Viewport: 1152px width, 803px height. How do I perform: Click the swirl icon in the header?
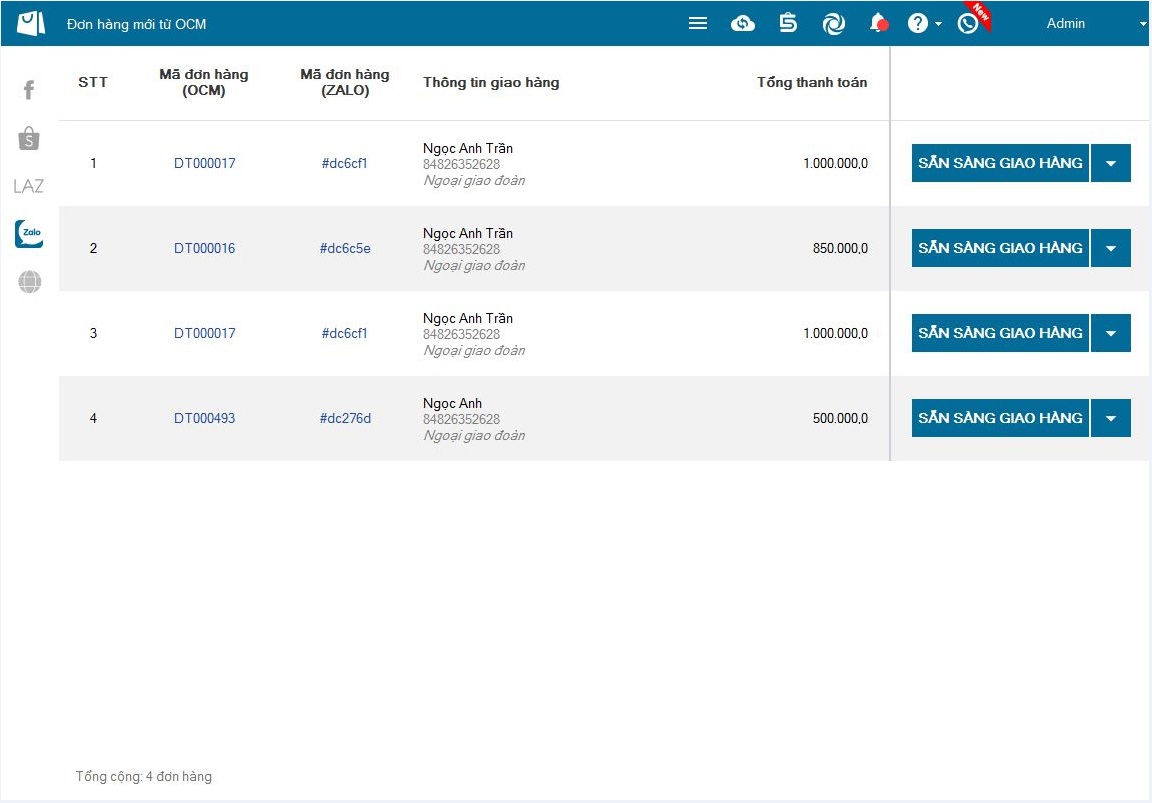pos(834,23)
